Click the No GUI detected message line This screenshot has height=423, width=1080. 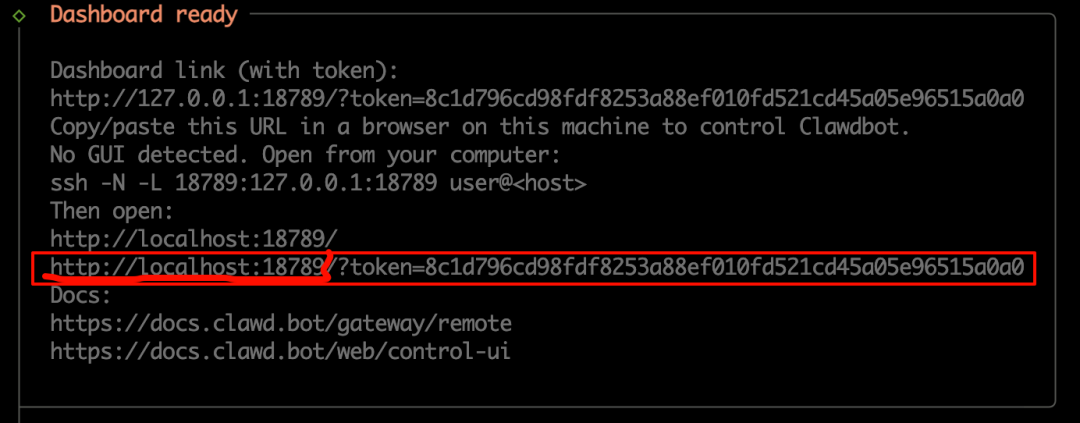click(306, 155)
